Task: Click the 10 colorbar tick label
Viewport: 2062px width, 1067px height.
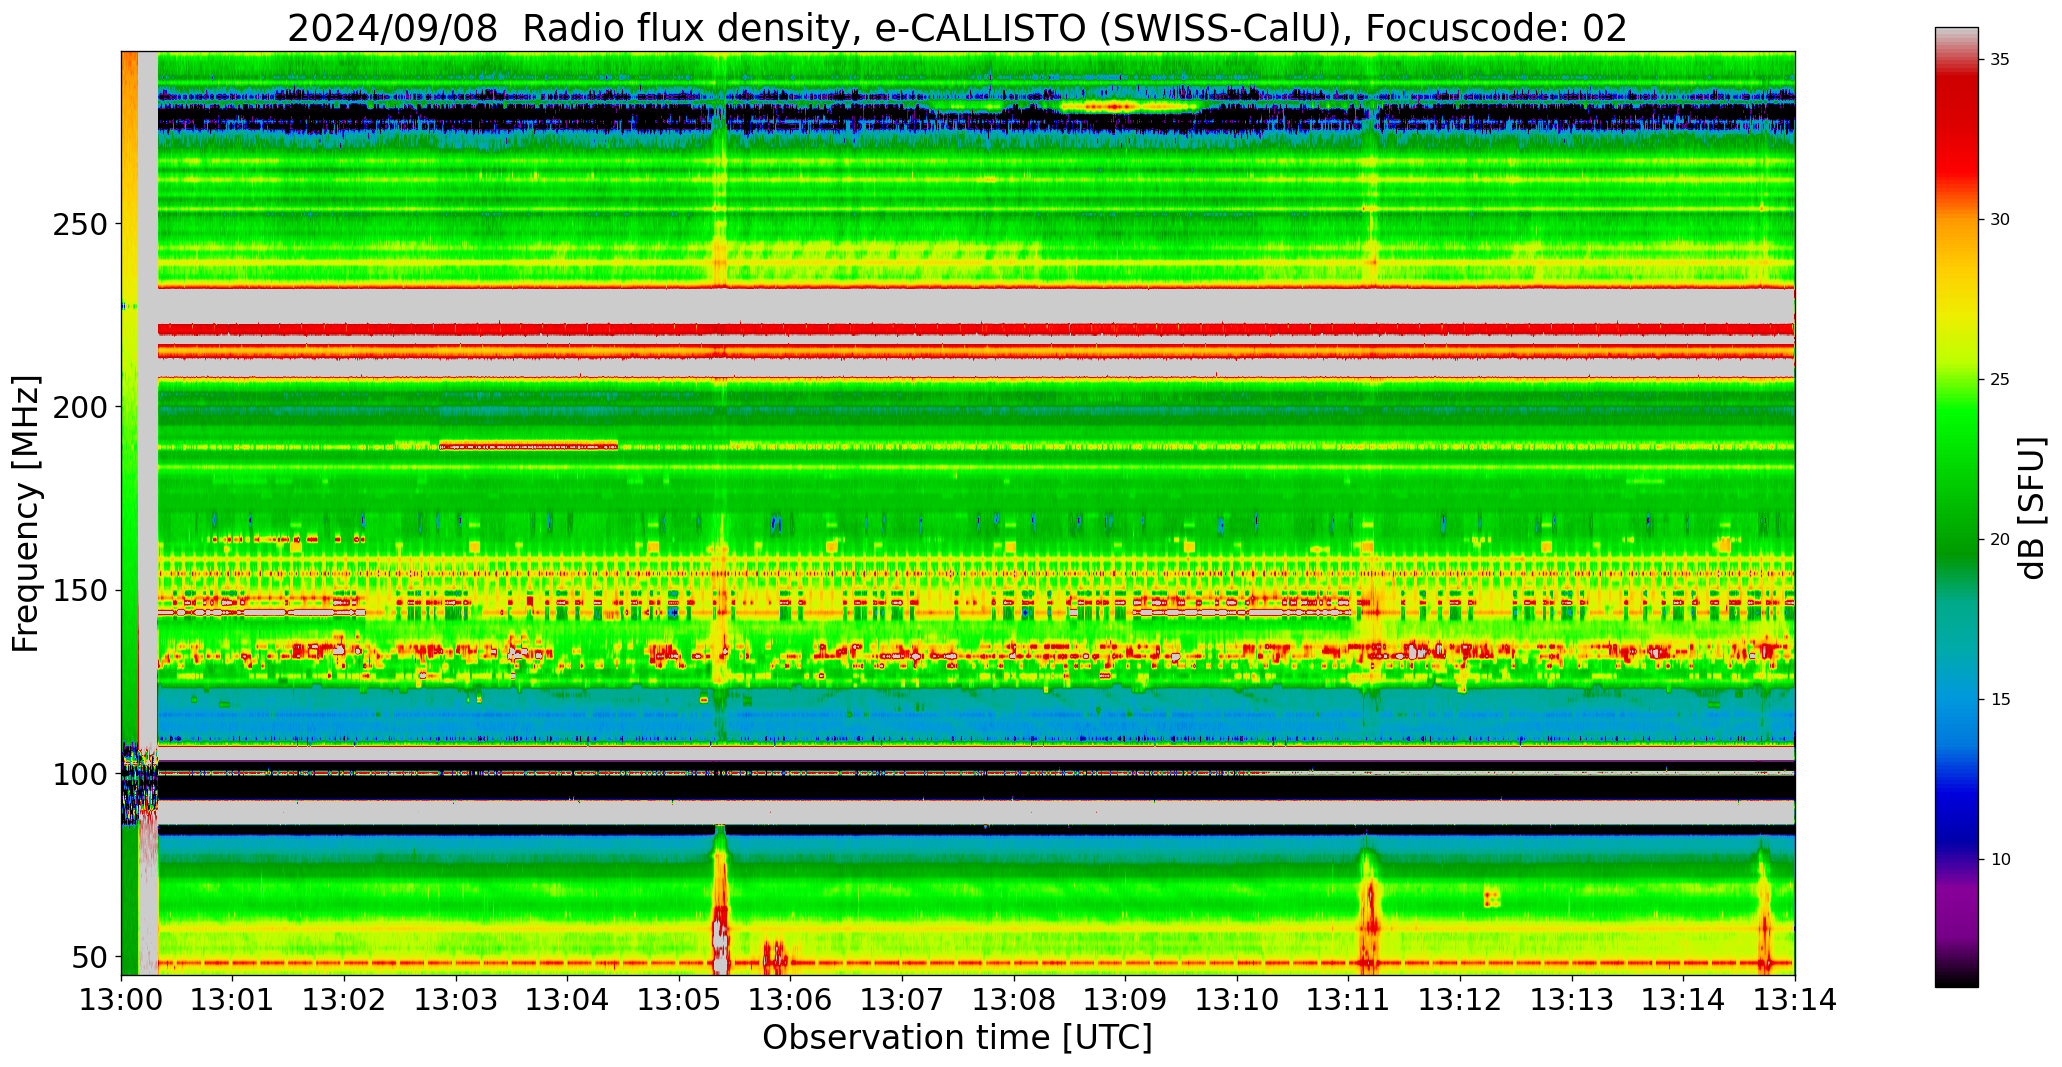Action: (2000, 859)
